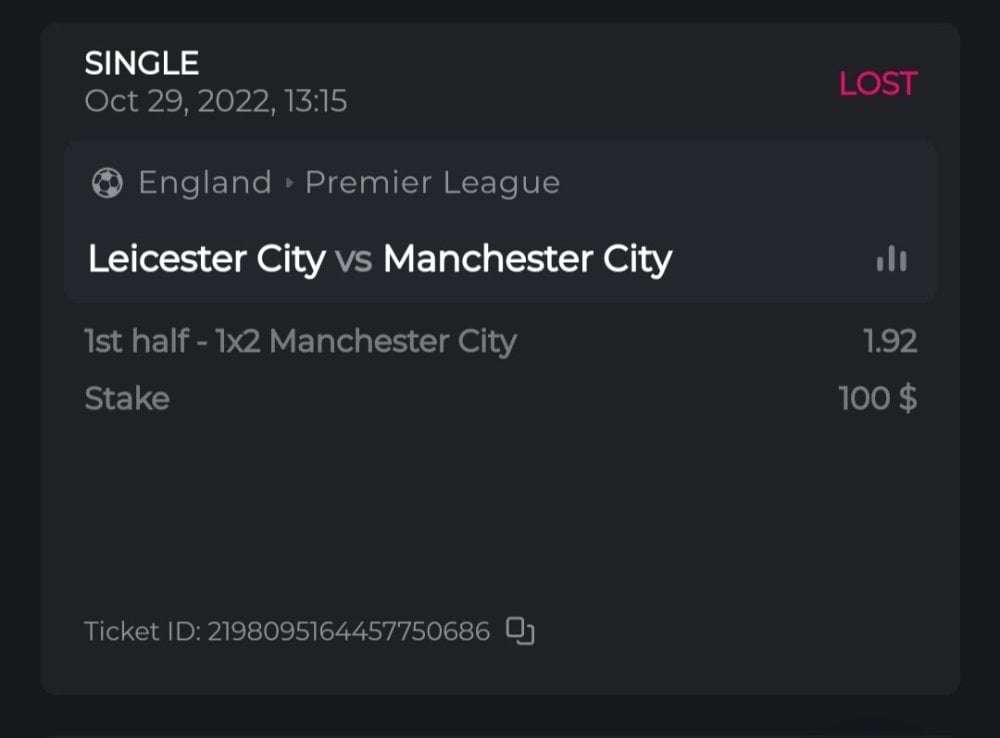Image resolution: width=1000 pixels, height=738 pixels.
Task: Click the 1.92 odds value
Action: click(x=890, y=342)
